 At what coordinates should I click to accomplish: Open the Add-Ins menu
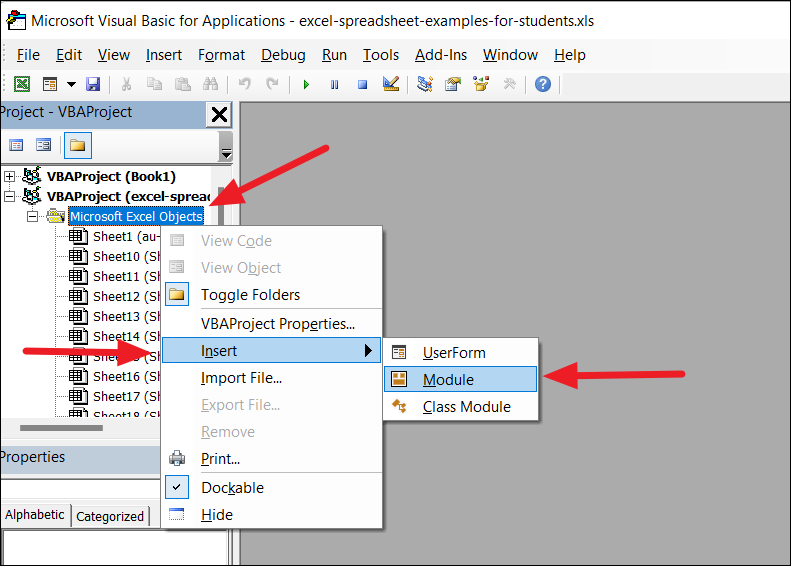click(x=441, y=54)
